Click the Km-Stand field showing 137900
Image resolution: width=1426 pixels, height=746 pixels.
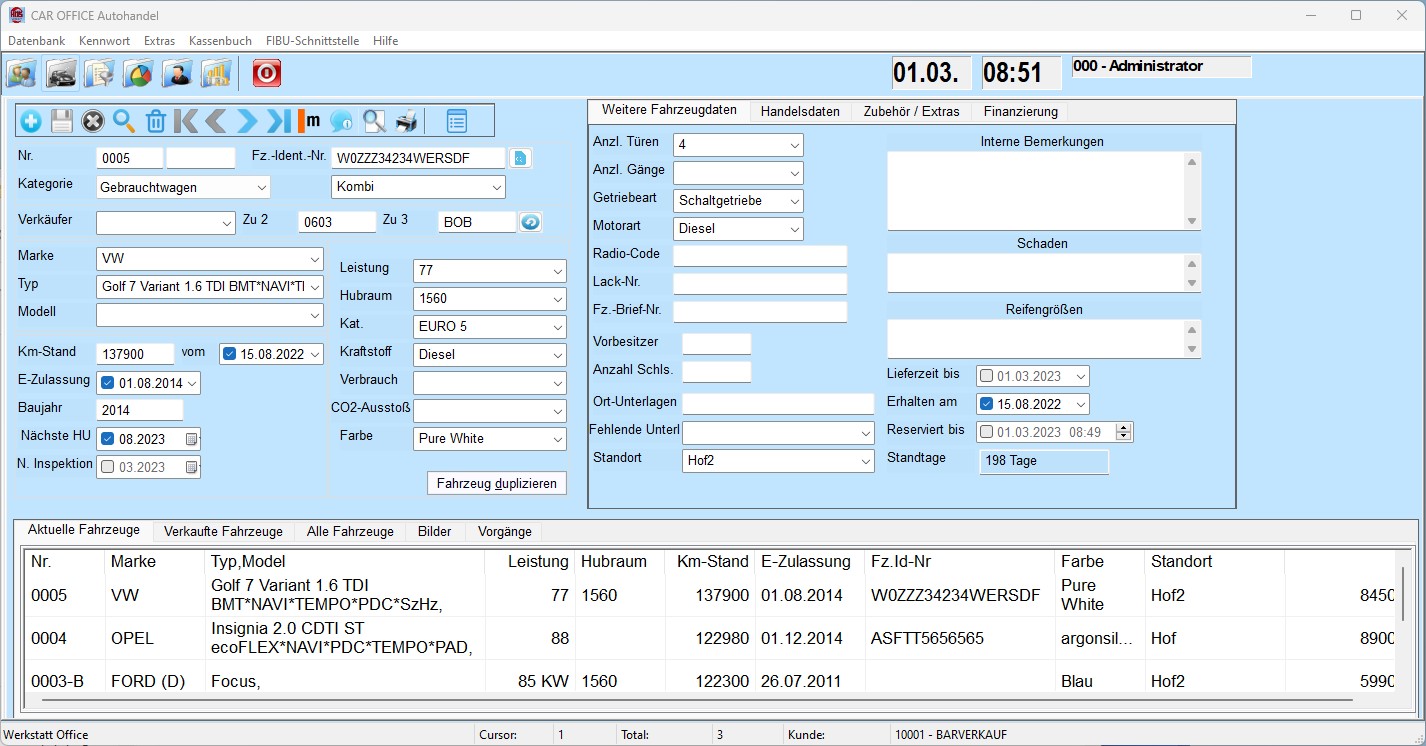pos(135,354)
